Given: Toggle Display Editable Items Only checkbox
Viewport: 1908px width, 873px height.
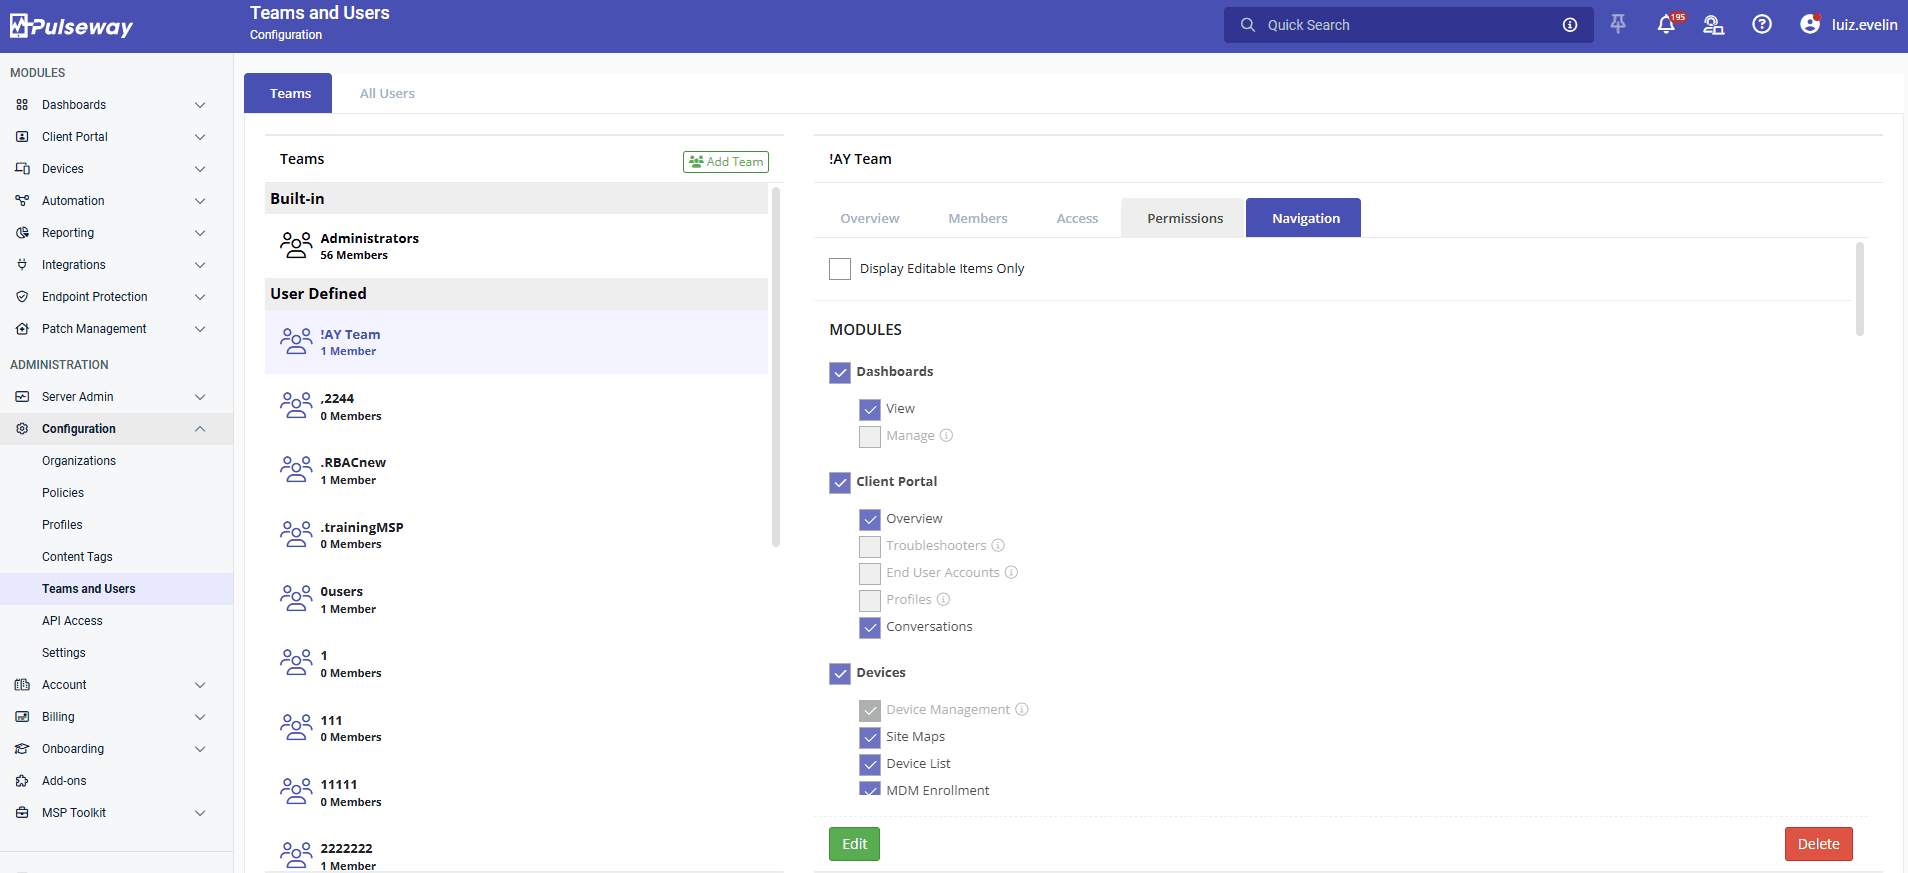Looking at the screenshot, I should pyautogui.click(x=840, y=269).
